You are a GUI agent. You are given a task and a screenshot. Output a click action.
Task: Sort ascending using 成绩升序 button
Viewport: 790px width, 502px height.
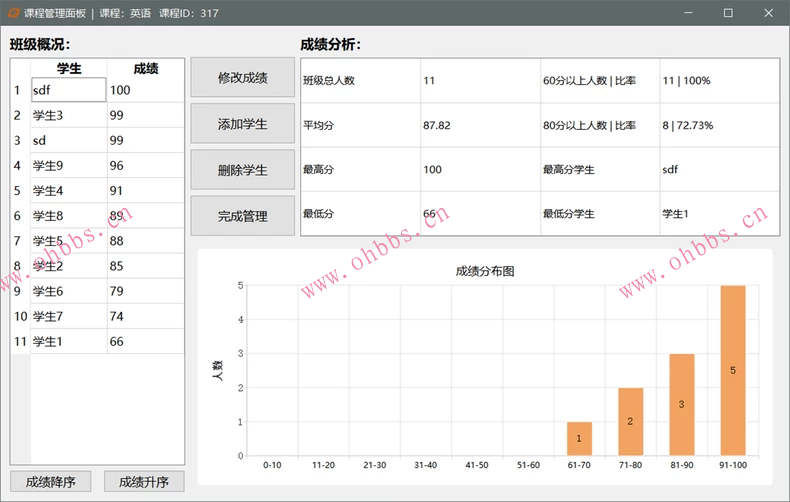click(144, 481)
